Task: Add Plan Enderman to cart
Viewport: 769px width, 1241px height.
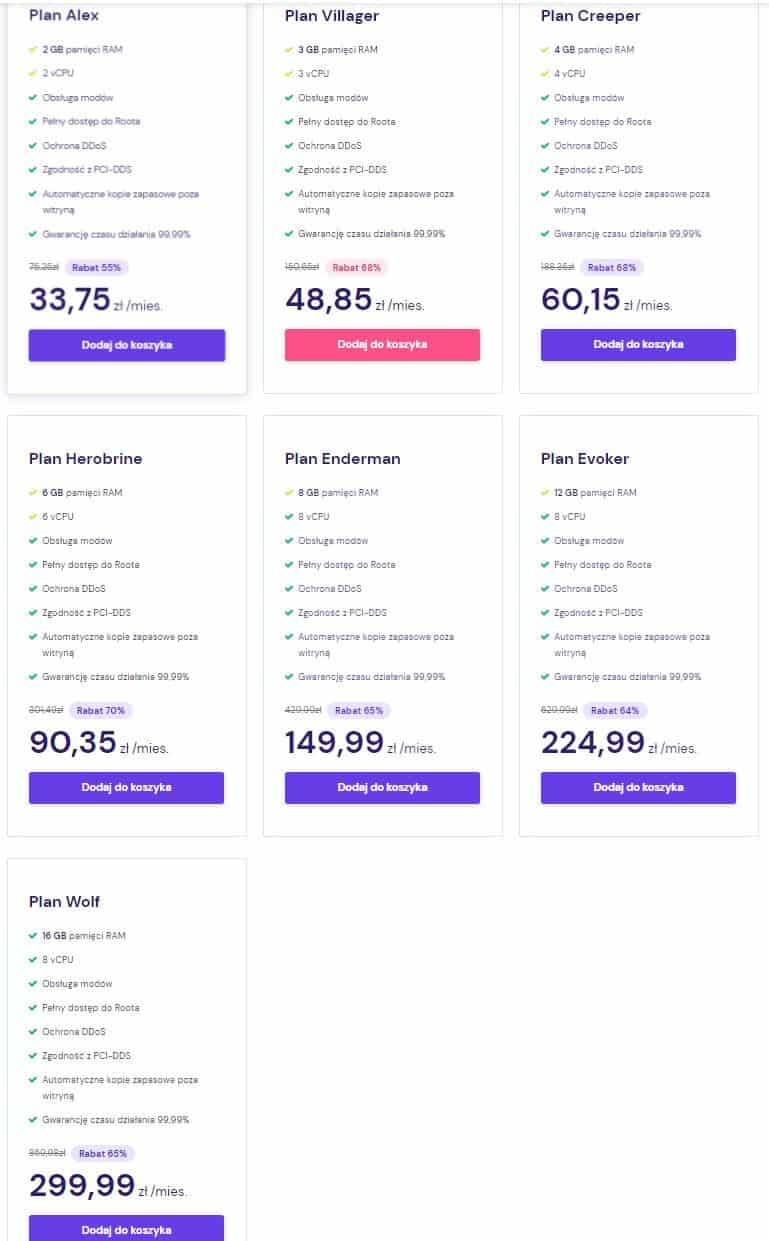Action: (382, 788)
